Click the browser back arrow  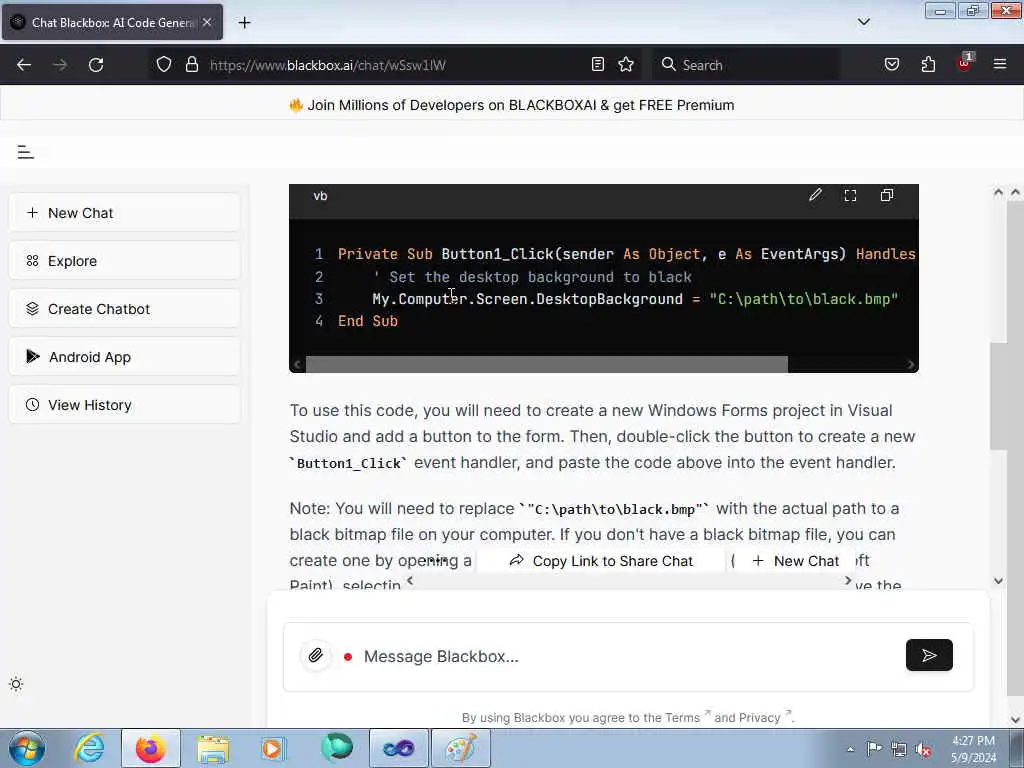(x=24, y=65)
